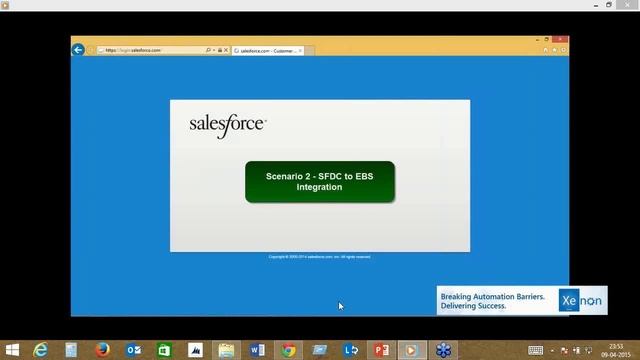Image resolution: width=640 pixels, height=360 pixels.
Task: Select the salesforce.com - Customer tab
Action: [267, 51]
